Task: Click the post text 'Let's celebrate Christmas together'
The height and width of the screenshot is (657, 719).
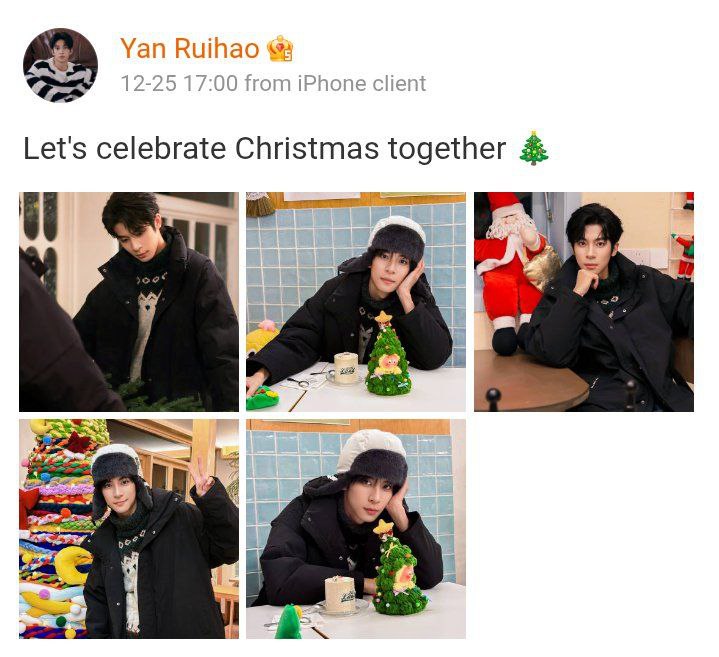Action: click(x=264, y=149)
